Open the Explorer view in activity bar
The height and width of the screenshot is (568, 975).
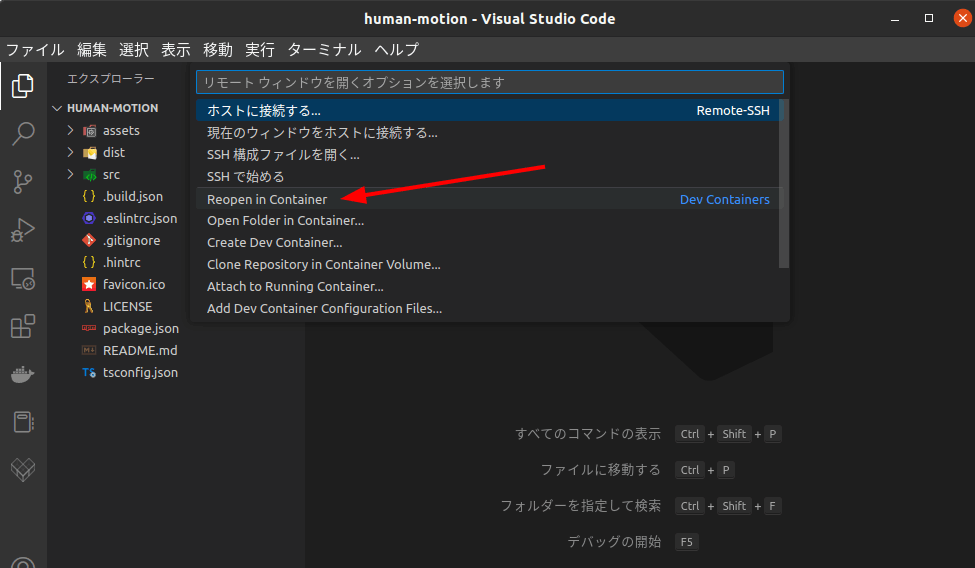point(23,86)
